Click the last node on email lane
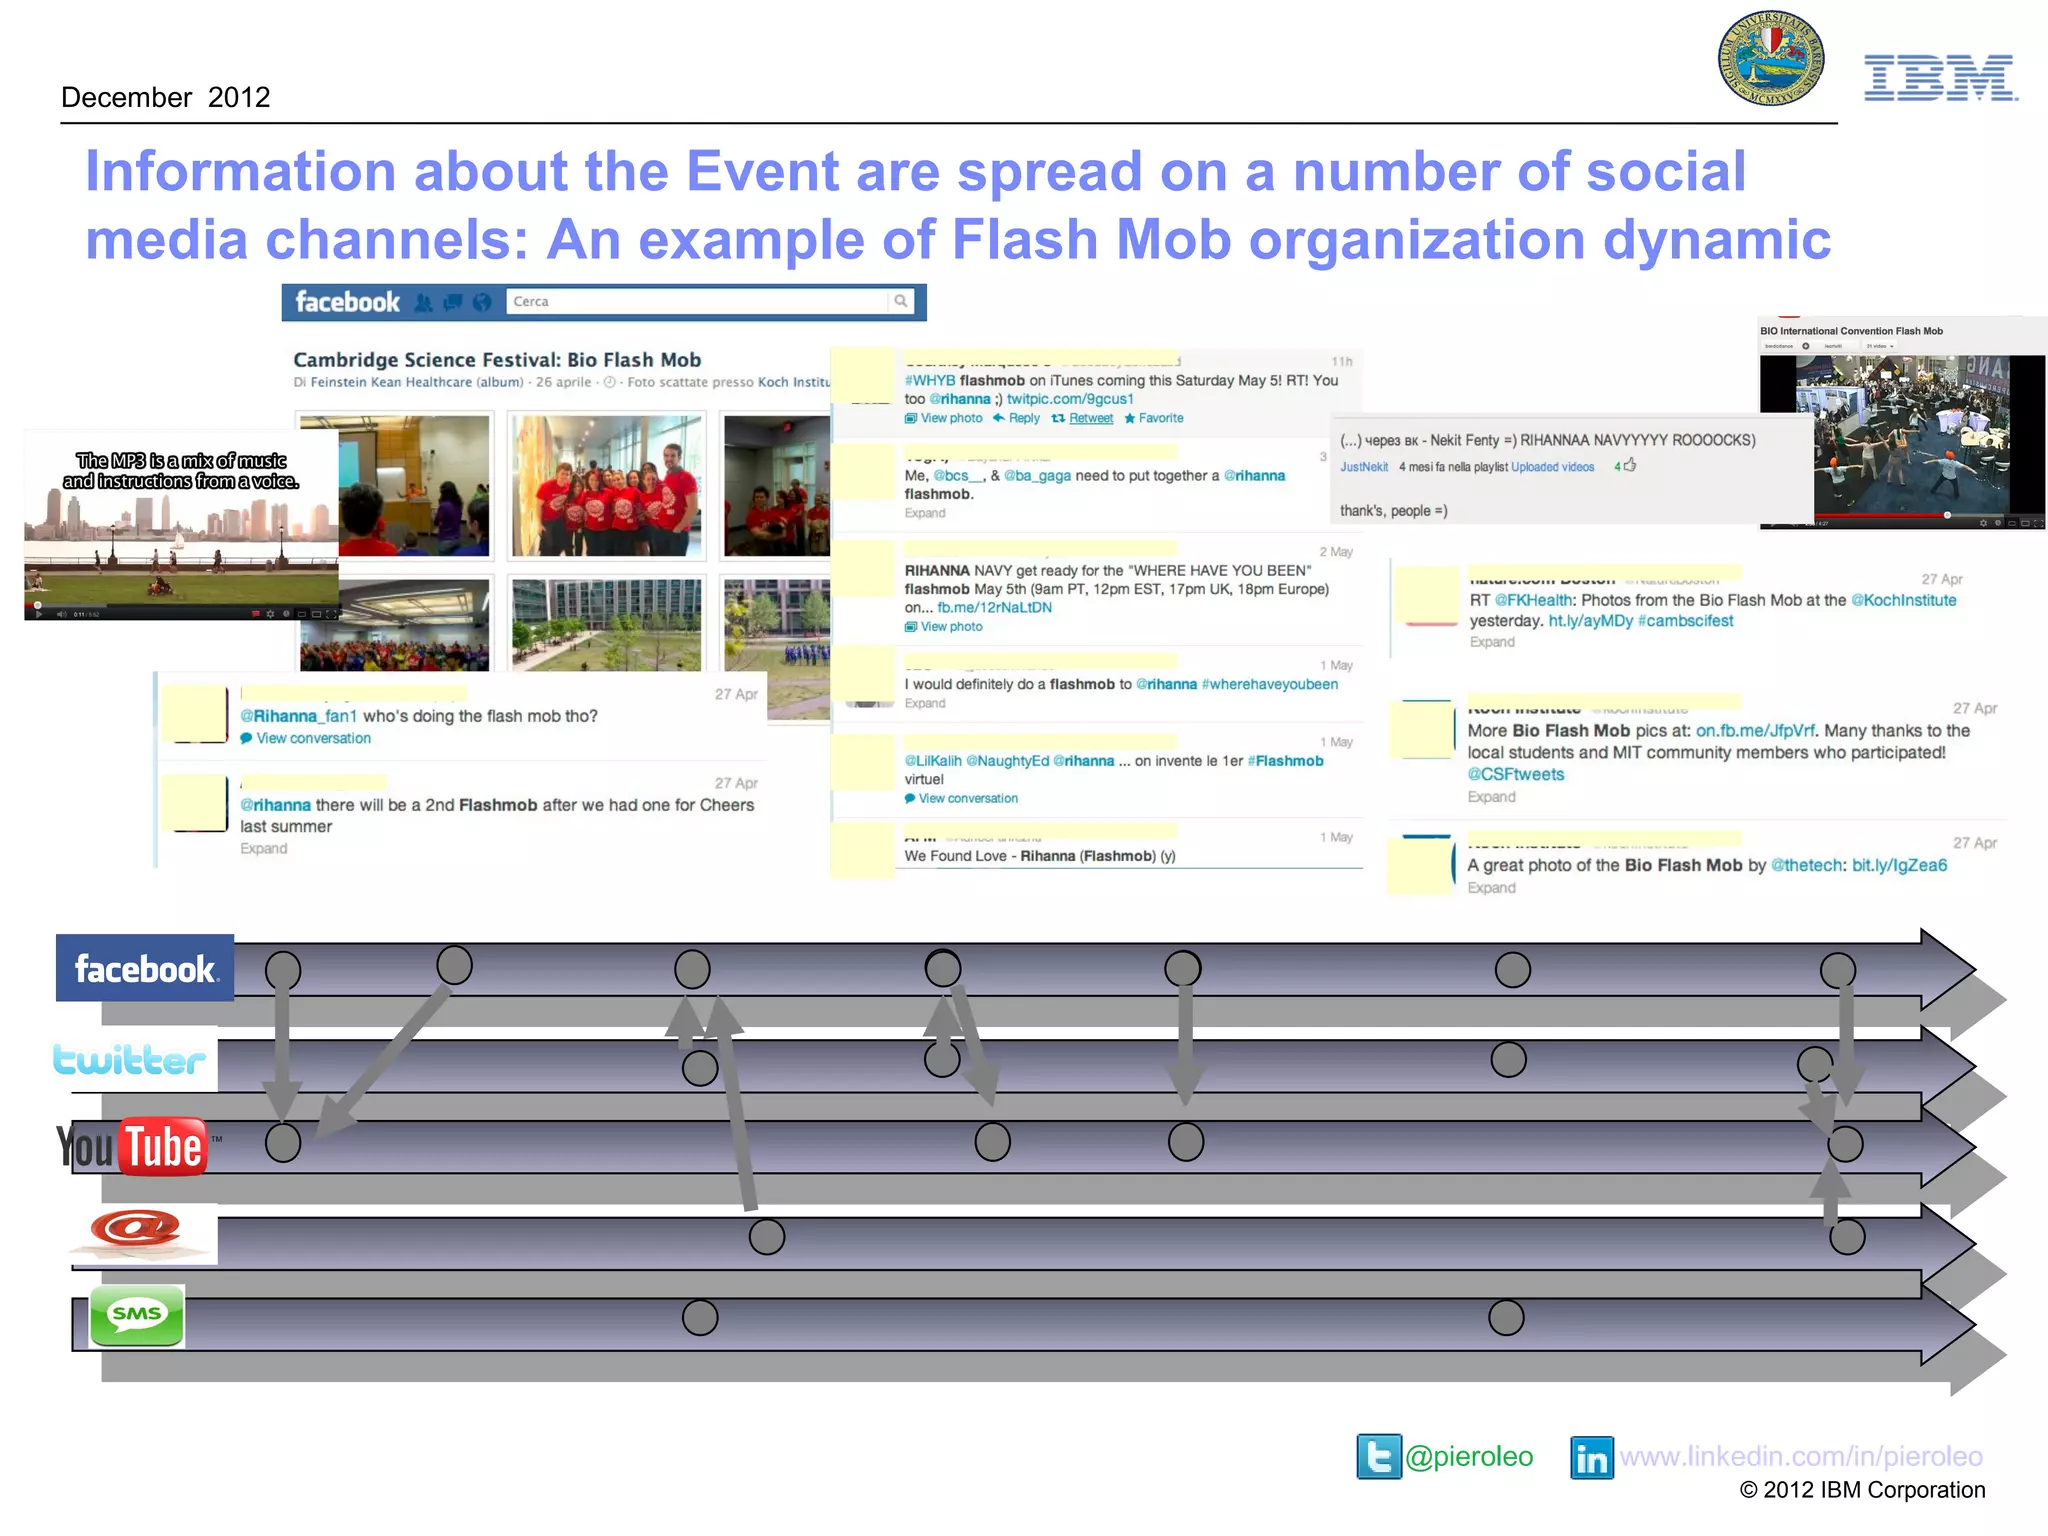Viewport: 2048px width, 1536px height. pyautogui.click(x=1847, y=1237)
